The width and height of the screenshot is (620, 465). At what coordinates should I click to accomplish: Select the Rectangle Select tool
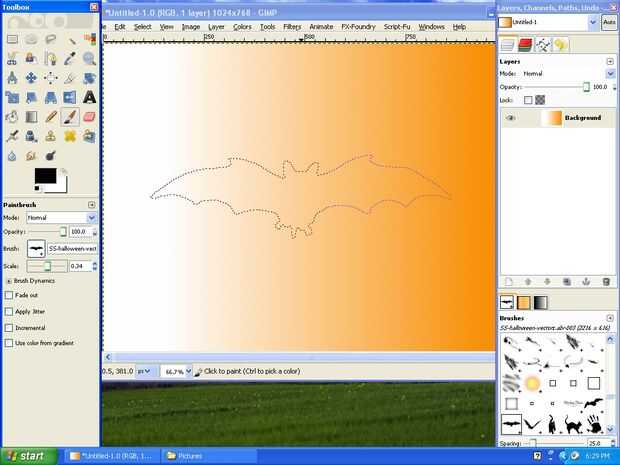(12, 39)
